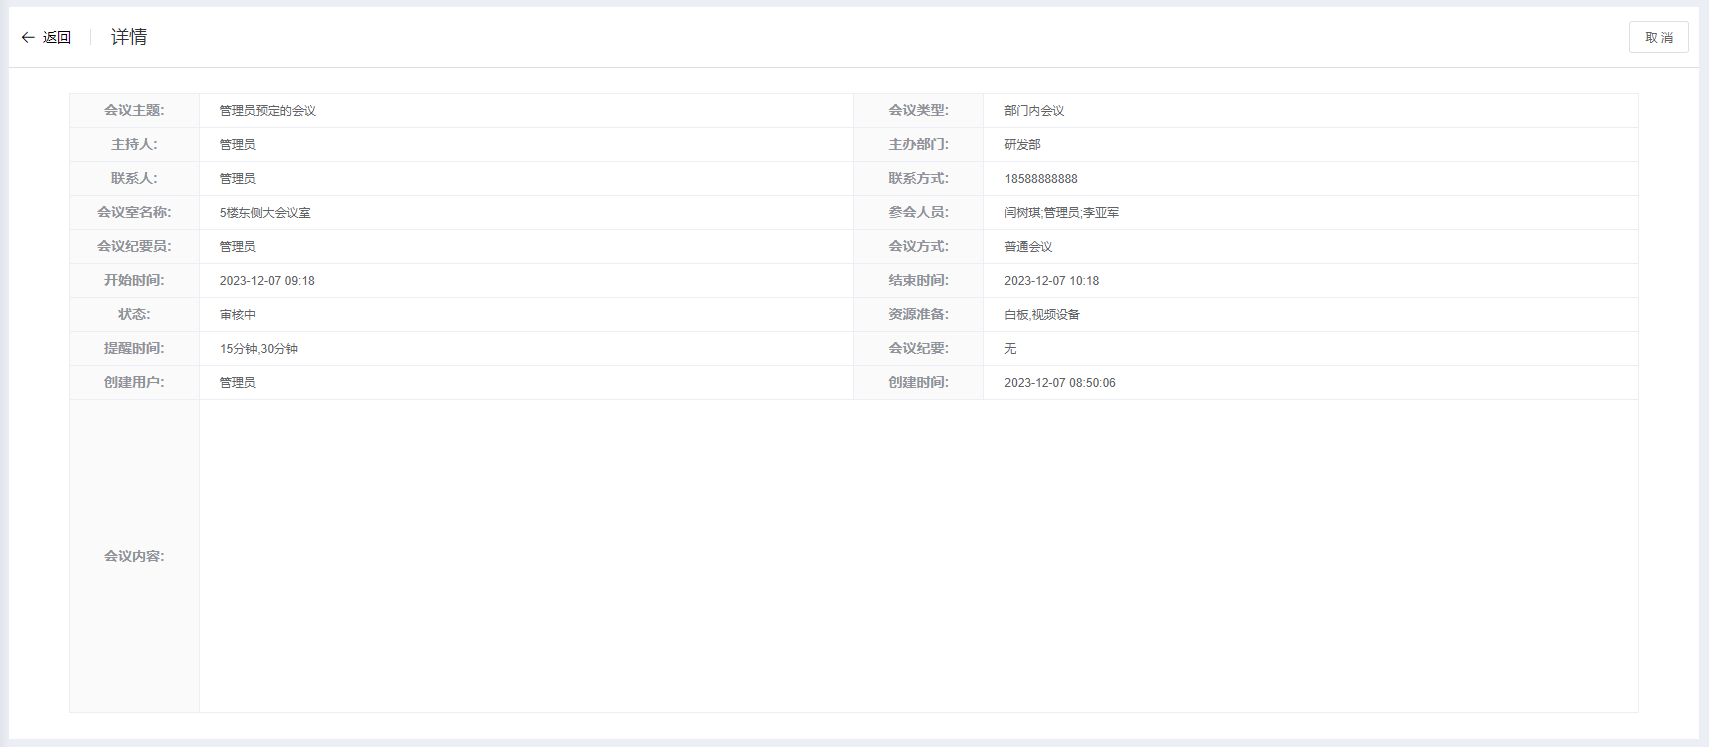Select the creation time 2023-12-07 08:50:06
Image resolution: width=1709 pixels, height=747 pixels.
tap(1060, 383)
